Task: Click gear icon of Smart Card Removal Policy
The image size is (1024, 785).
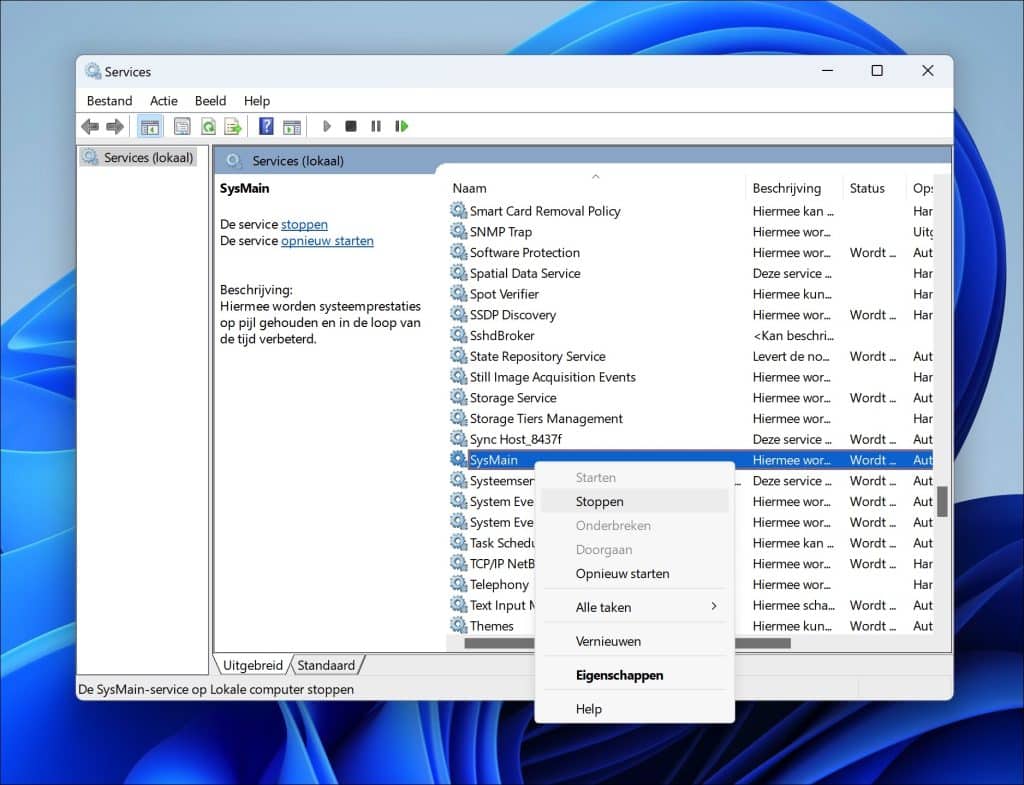Action: click(x=458, y=210)
